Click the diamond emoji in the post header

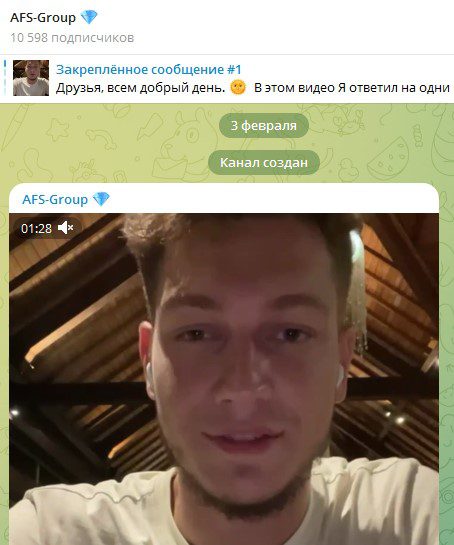click(x=101, y=199)
